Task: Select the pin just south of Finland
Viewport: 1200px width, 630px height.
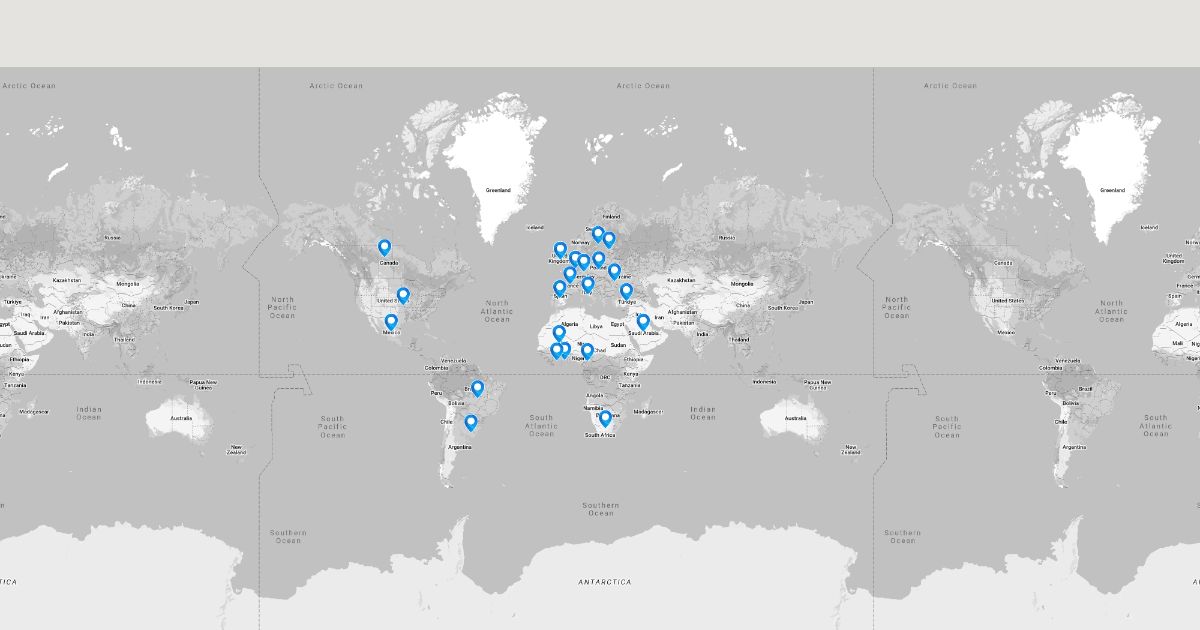Action: click(608, 239)
